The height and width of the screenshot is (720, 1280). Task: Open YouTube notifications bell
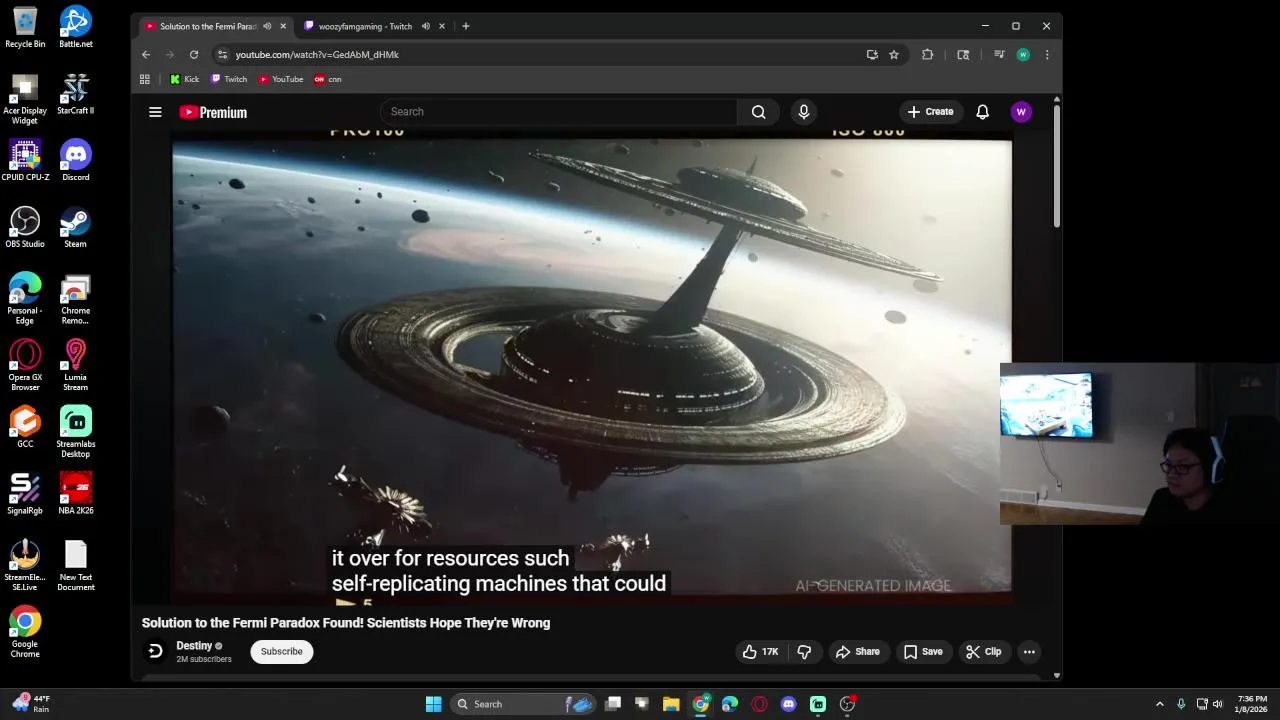coord(982,112)
